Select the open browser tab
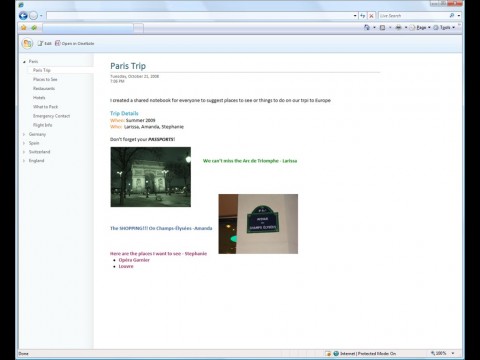The width and height of the screenshot is (480, 360). [88, 28]
